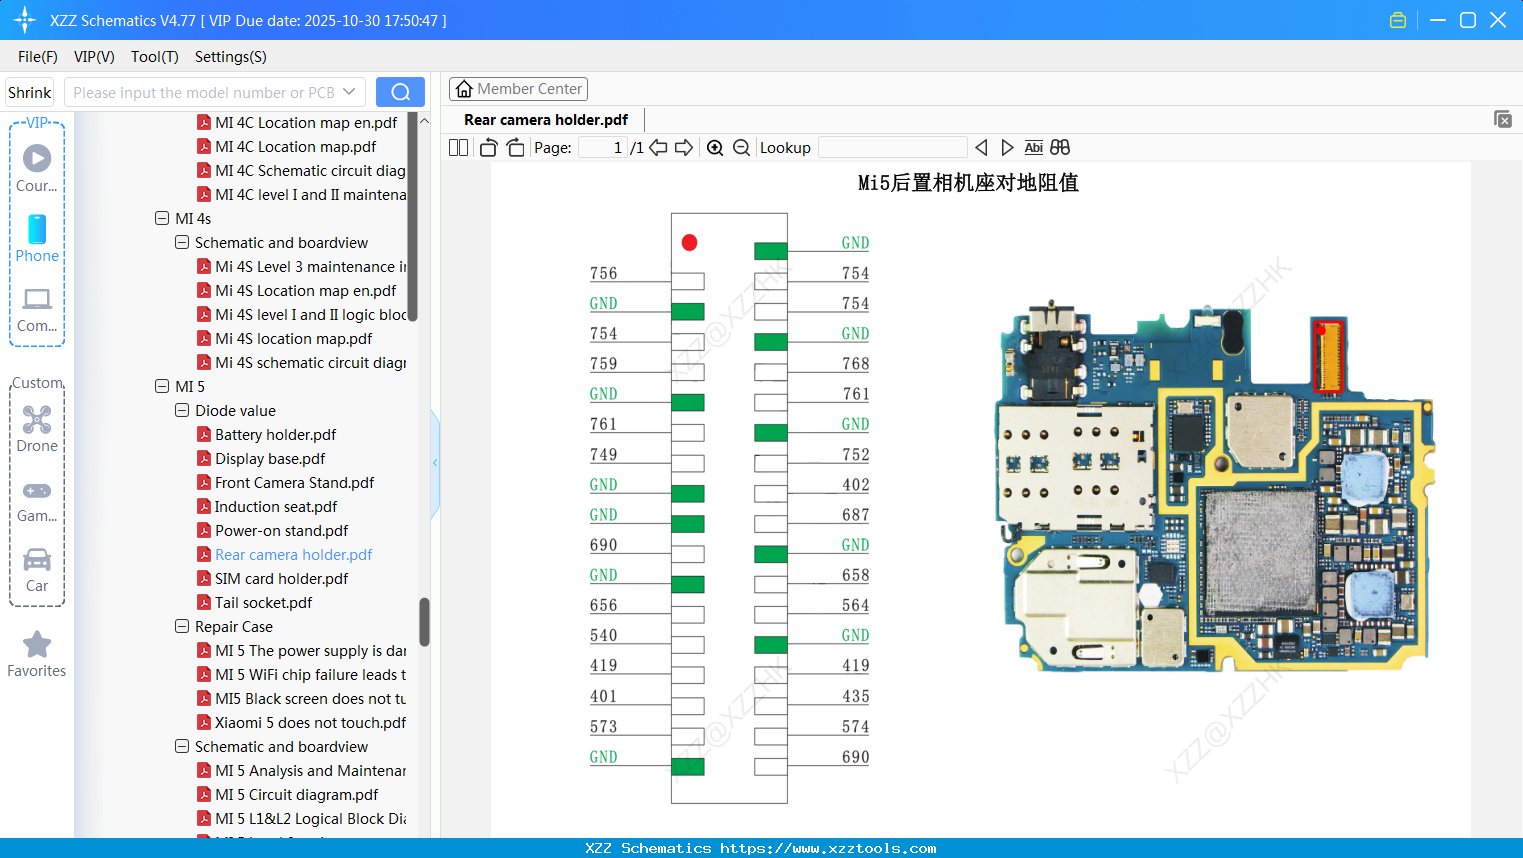Click the tree scrollbar up arrow
1523x858 pixels.
(424, 120)
